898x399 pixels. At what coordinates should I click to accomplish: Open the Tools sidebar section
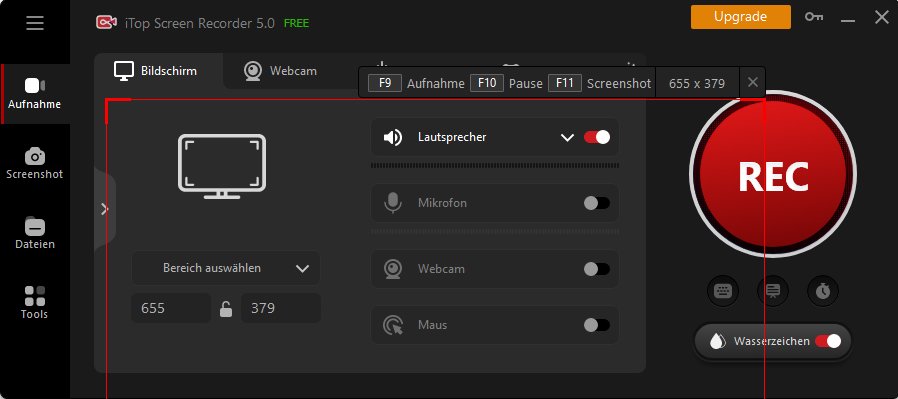point(34,303)
